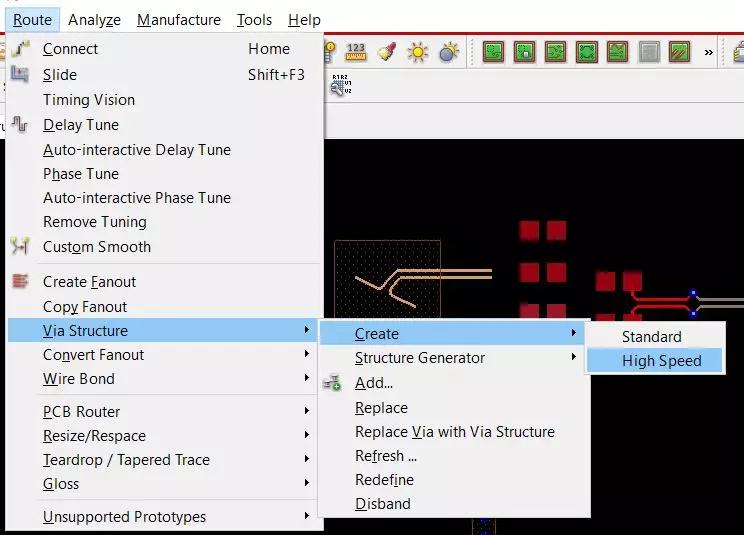Click the paintbrush highlight toolbar icon
The width and height of the screenshot is (744, 535).
tap(386, 52)
